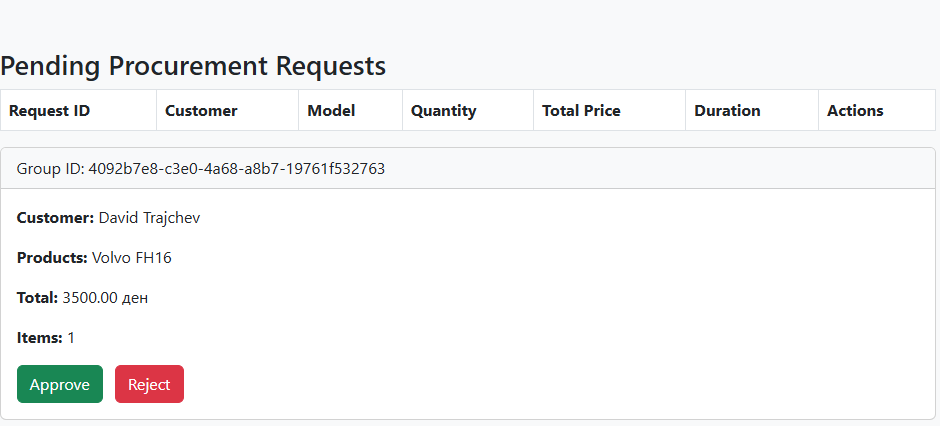This screenshot has width=940, height=426.
Task: Click the Actions column header
Action: click(x=855, y=111)
